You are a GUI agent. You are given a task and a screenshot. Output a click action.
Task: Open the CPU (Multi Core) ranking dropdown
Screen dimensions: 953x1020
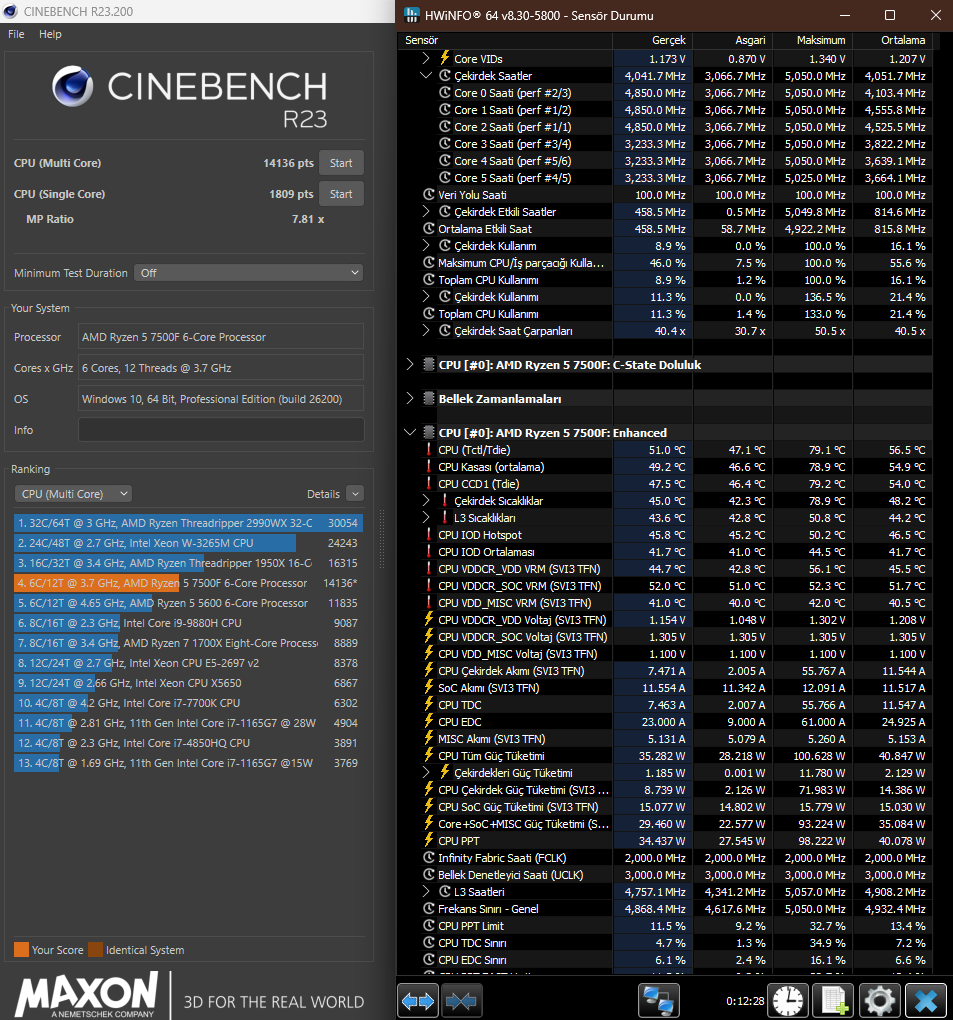pyautogui.click(x=73, y=494)
